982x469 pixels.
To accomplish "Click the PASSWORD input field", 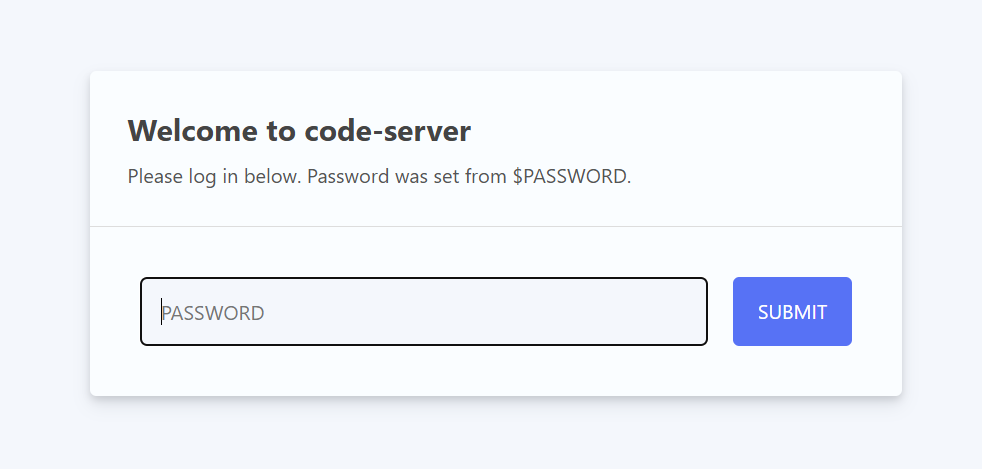I will (x=423, y=312).
